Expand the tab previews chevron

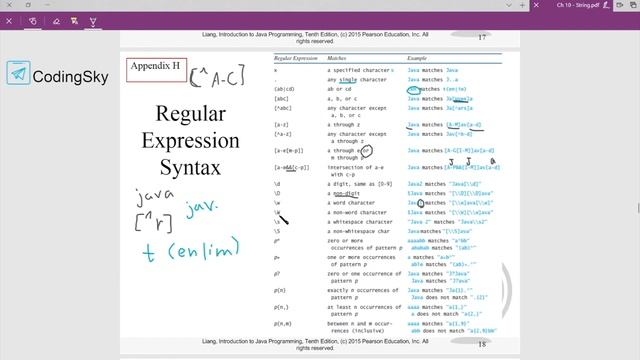(509, 5)
